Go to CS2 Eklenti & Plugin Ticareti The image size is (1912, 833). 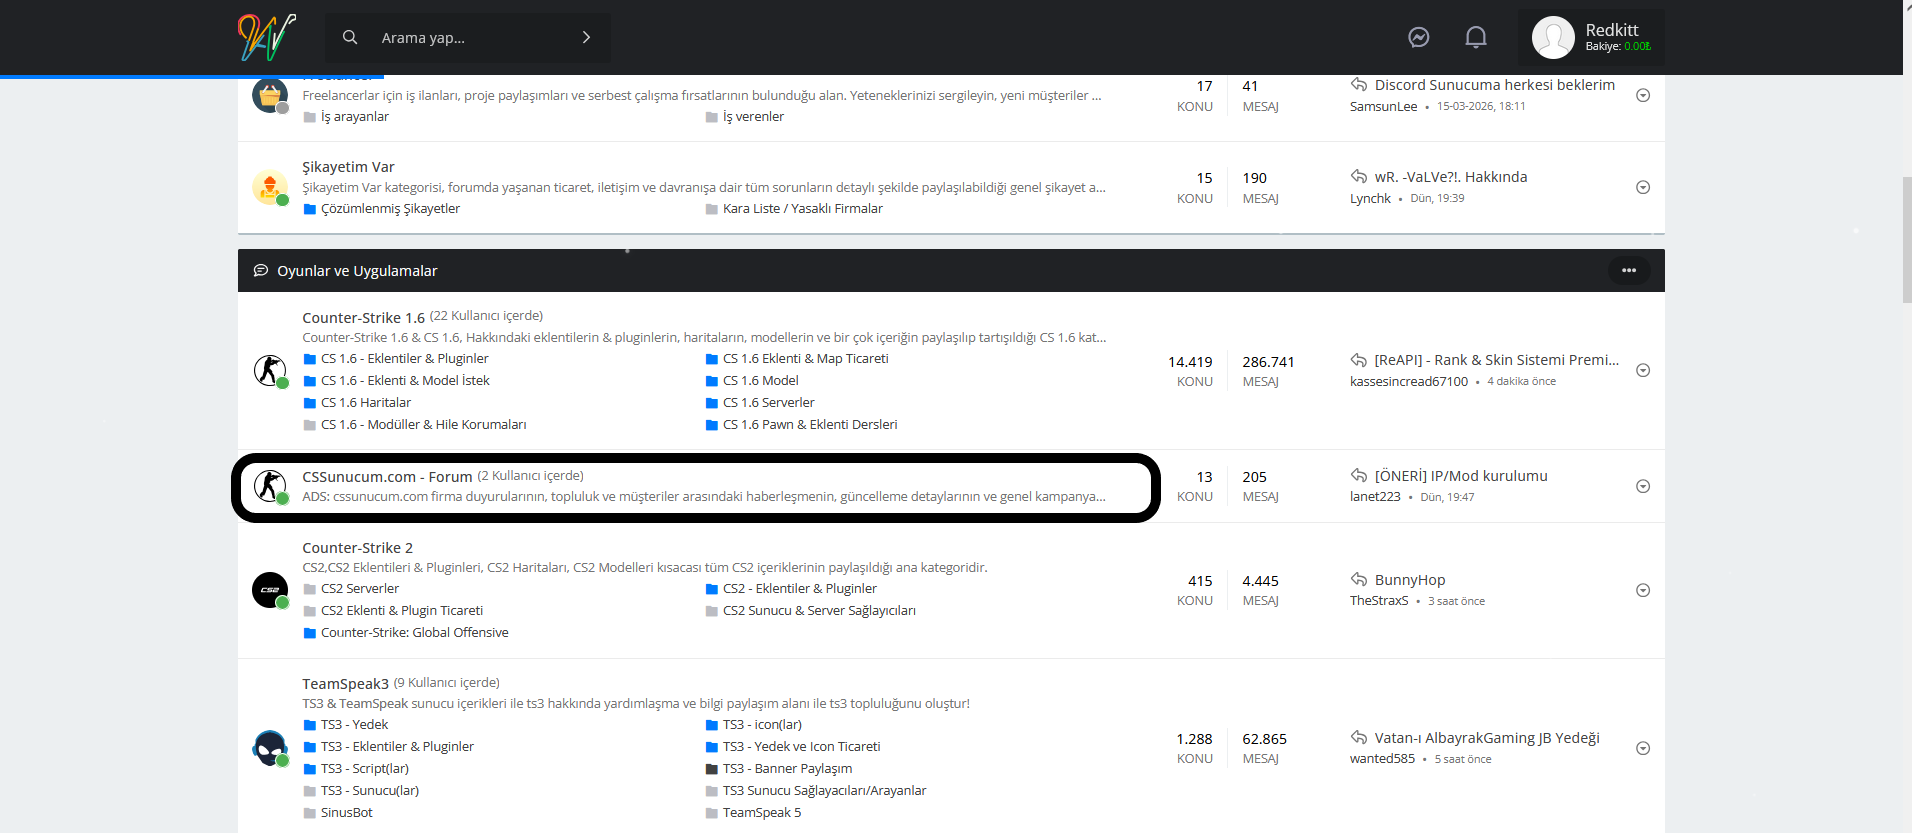click(402, 611)
